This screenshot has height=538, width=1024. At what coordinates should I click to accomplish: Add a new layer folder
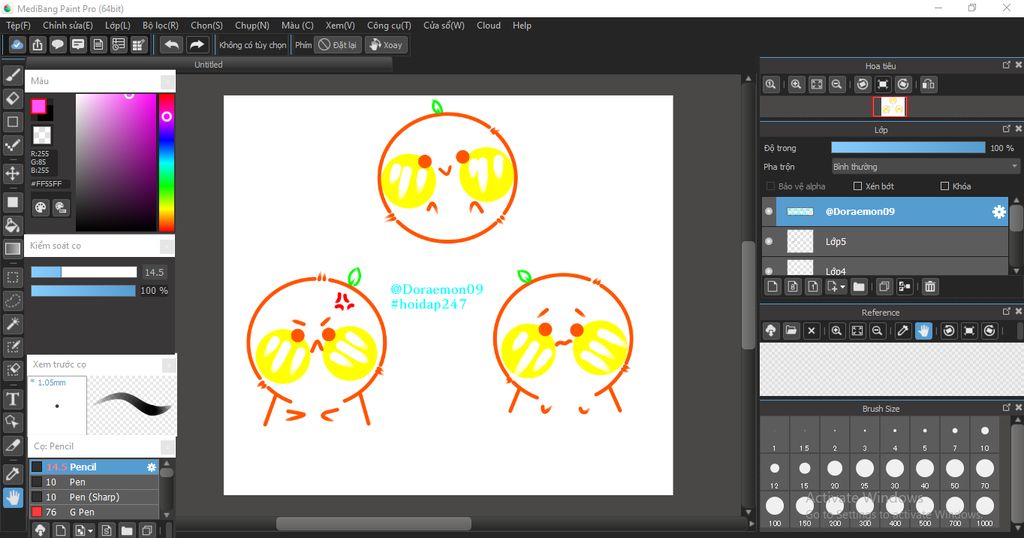859,287
